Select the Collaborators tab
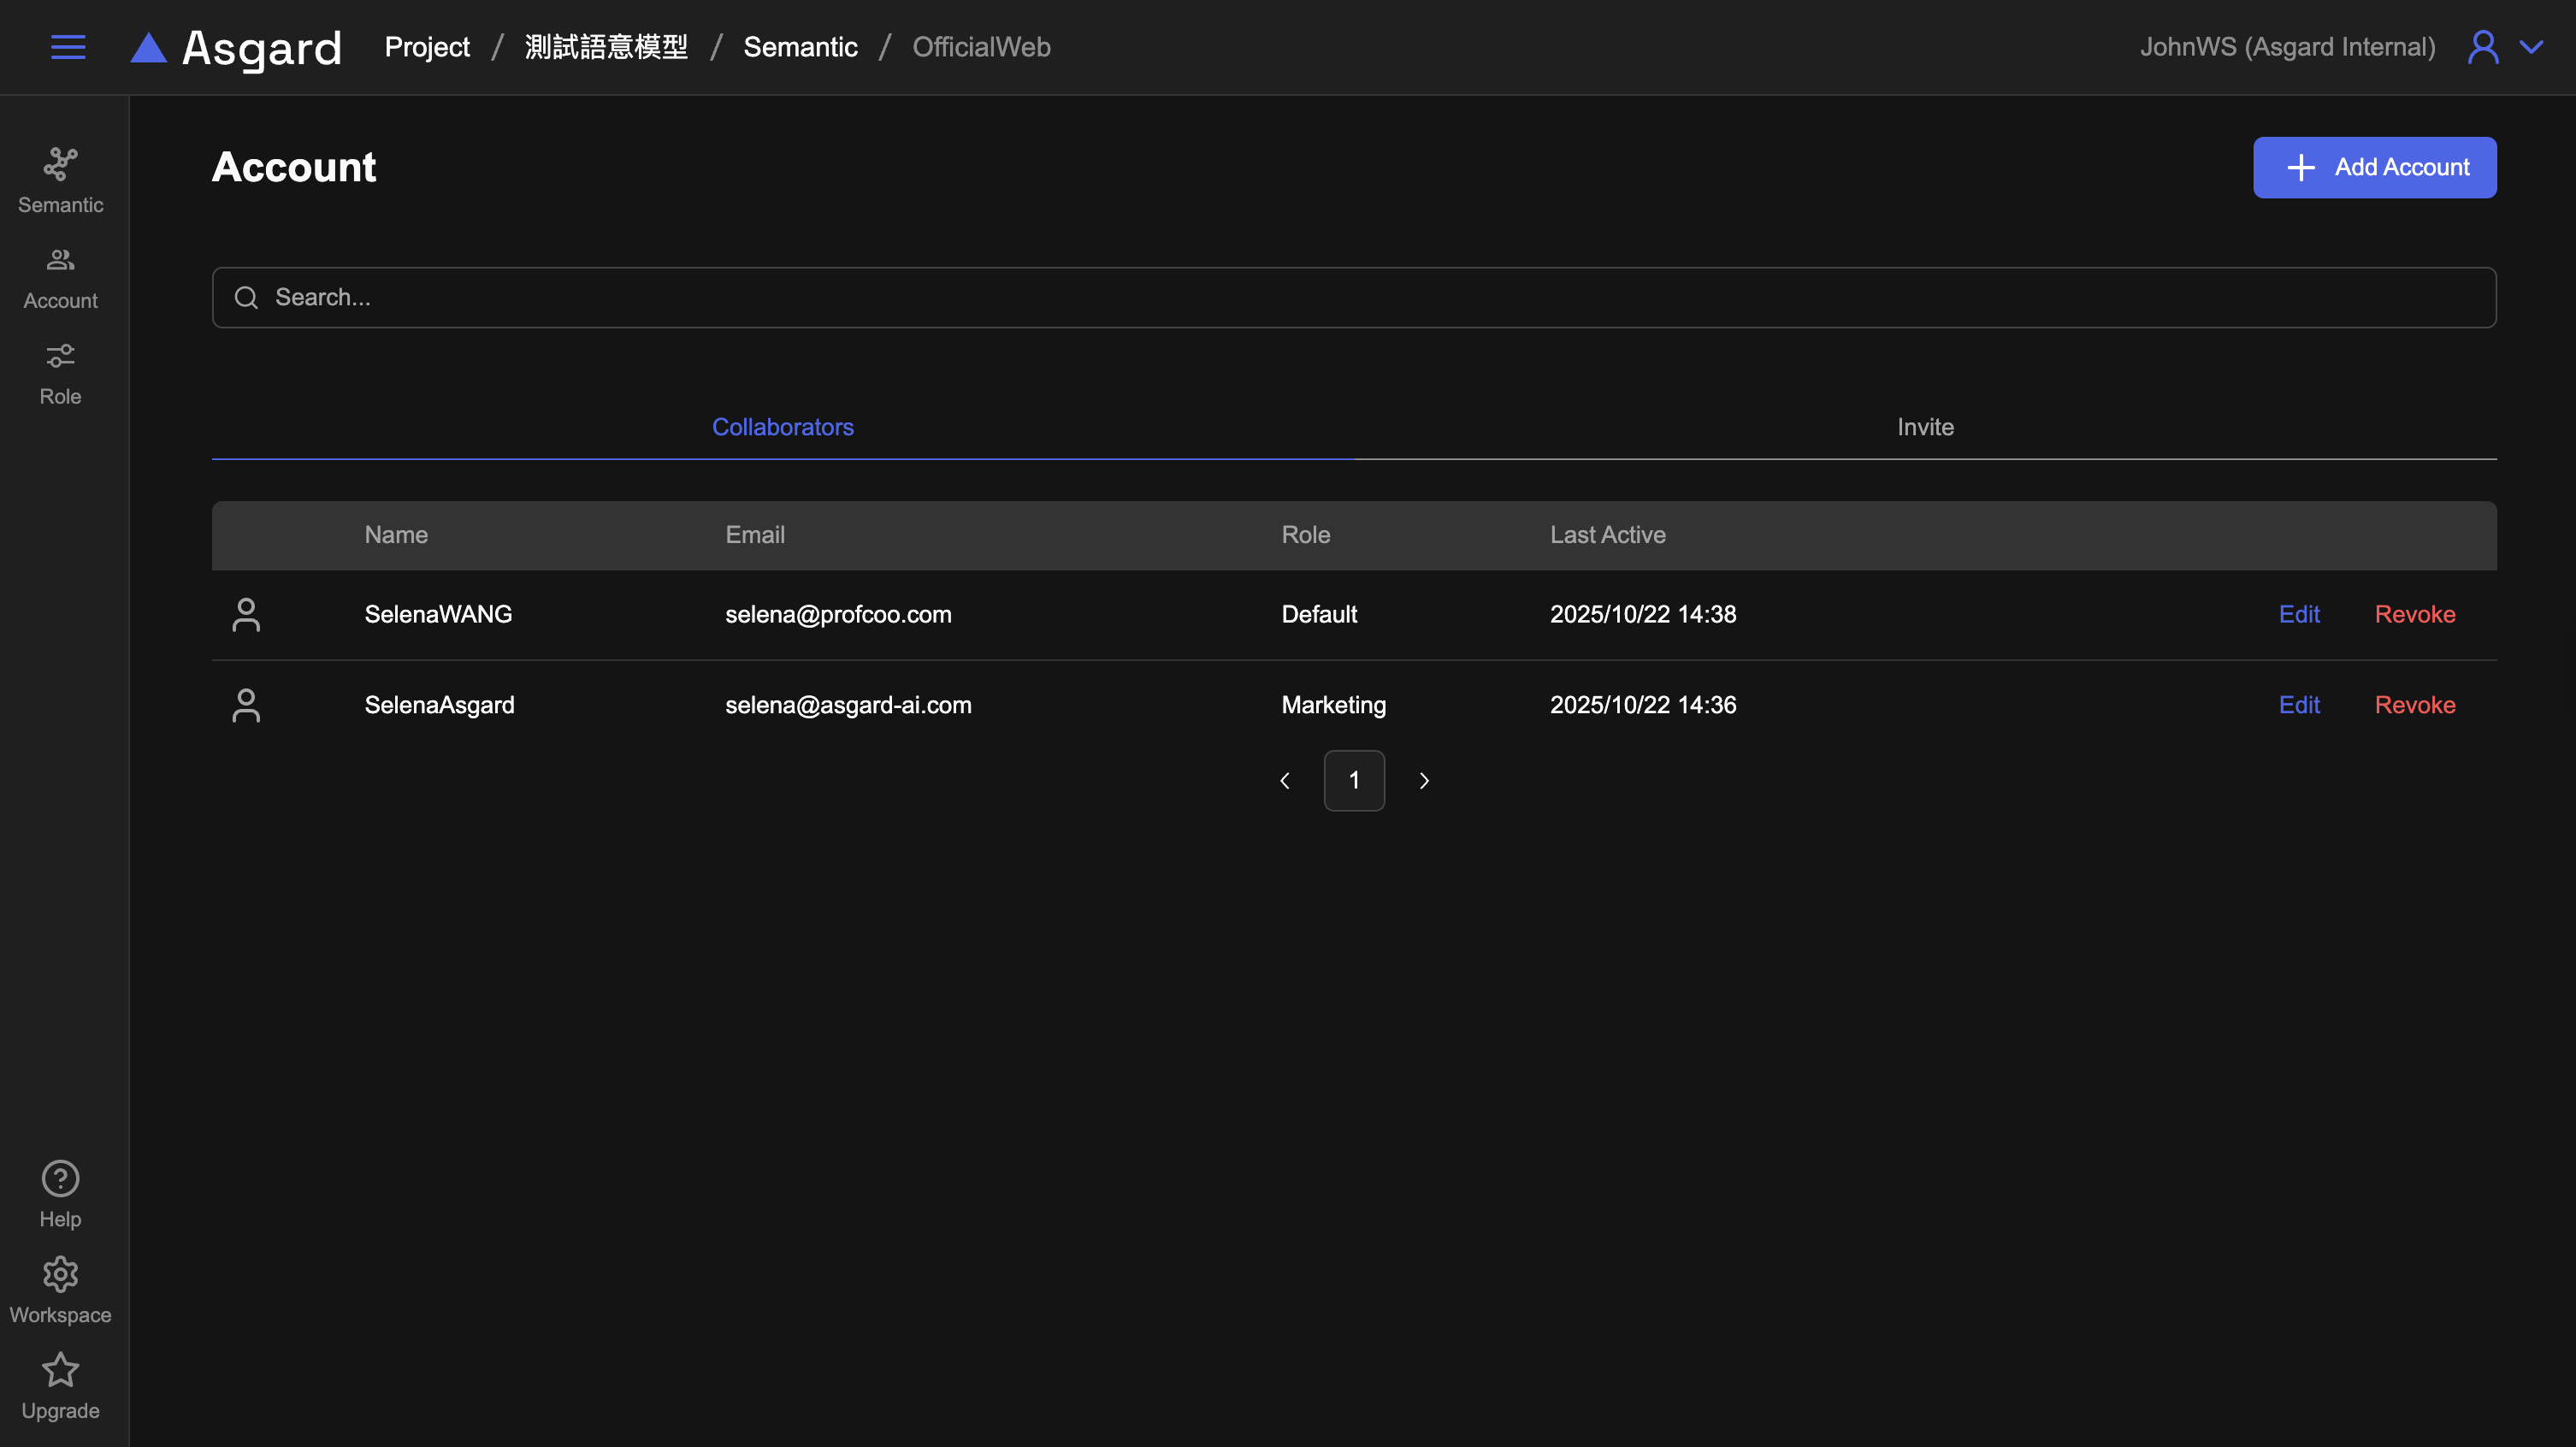This screenshot has height=1447, width=2576. pyautogui.click(x=782, y=427)
